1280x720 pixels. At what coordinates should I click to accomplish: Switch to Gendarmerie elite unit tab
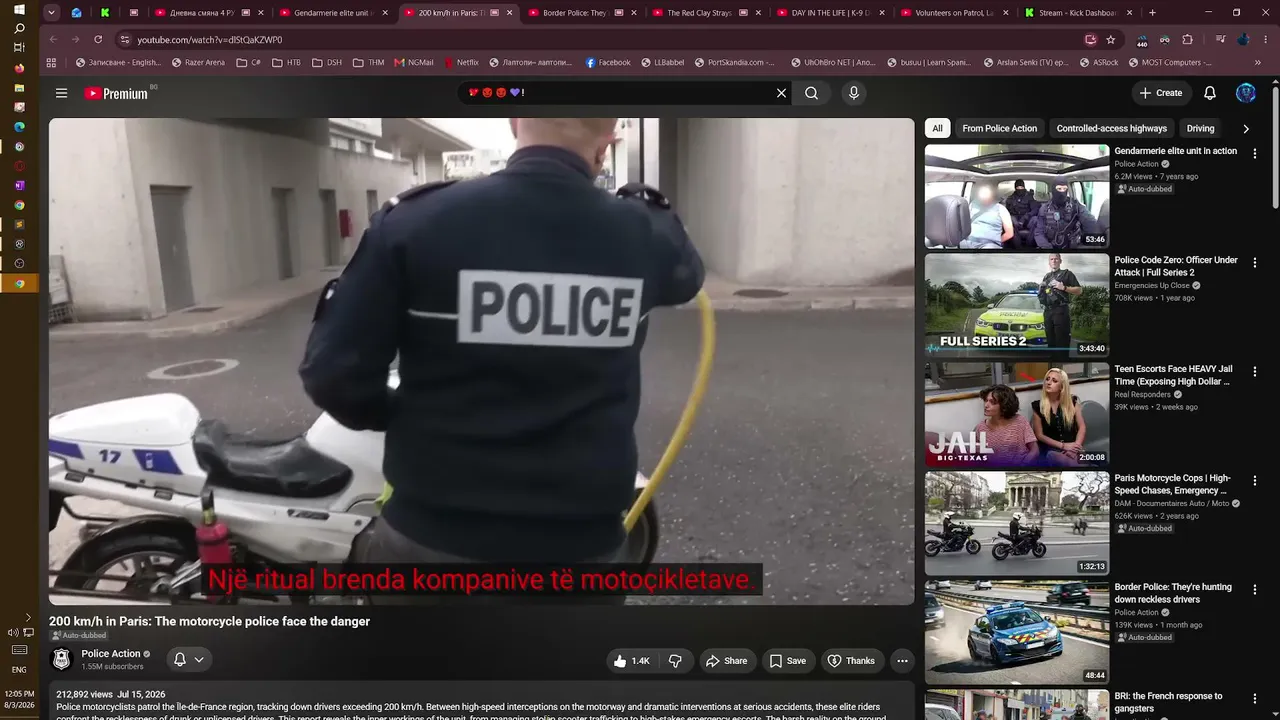[x=334, y=13]
